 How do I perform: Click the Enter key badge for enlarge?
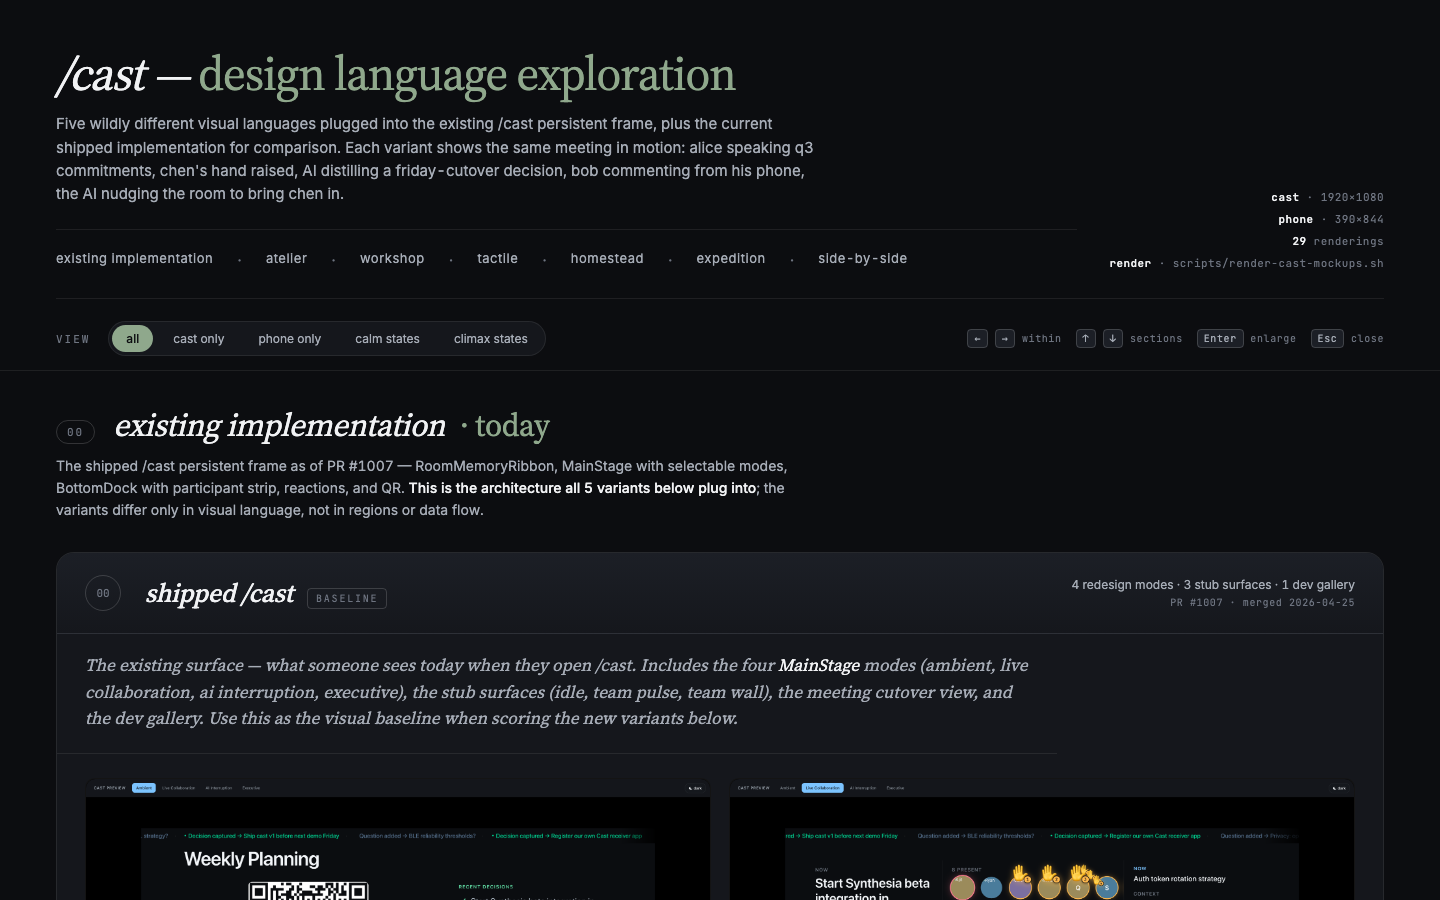click(x=1220, y=339)
